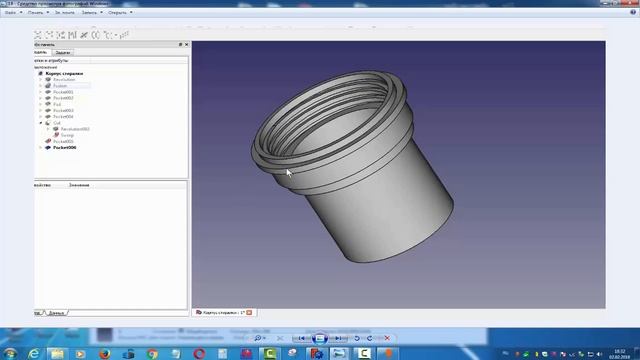640x360 pixels.
Task: Switch to the Данные property tab
Action: [x=56, y=313]
